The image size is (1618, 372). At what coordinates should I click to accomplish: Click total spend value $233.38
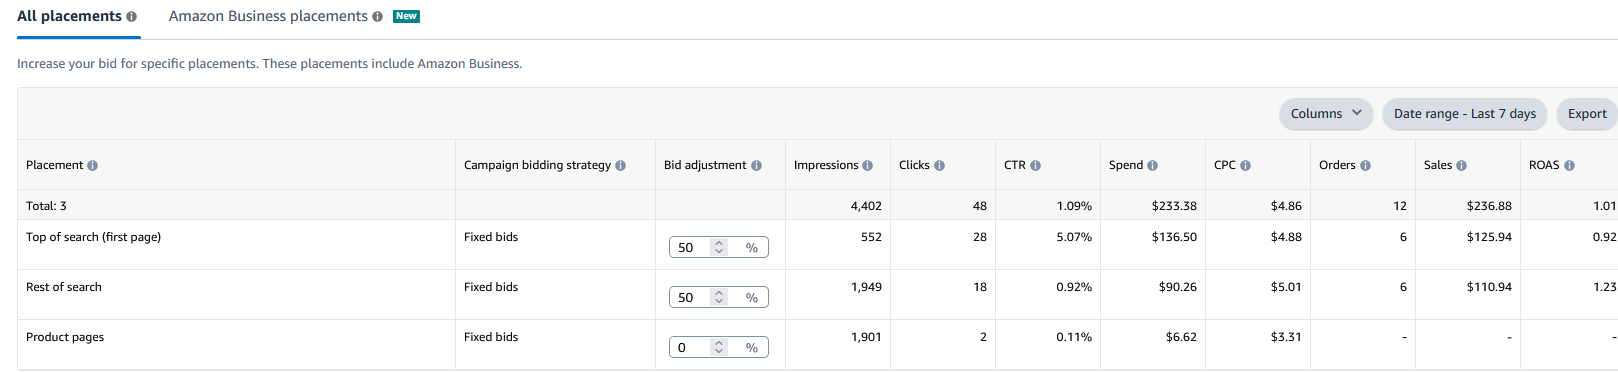(1174, 206)
